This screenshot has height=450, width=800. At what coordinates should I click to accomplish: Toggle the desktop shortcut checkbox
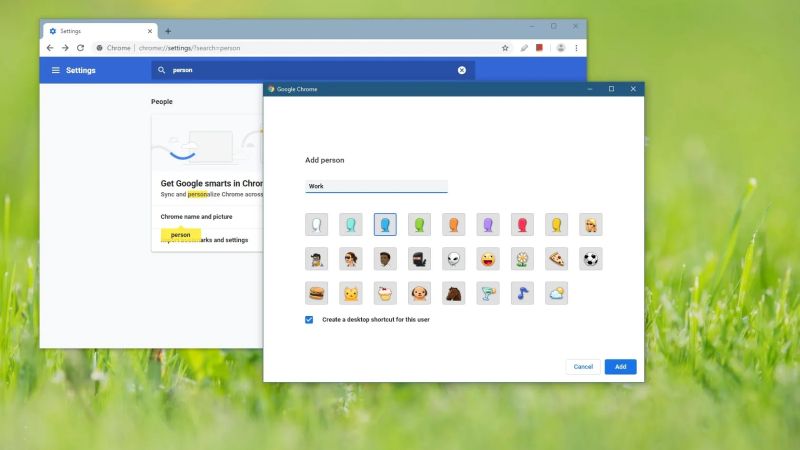point(309,319)
